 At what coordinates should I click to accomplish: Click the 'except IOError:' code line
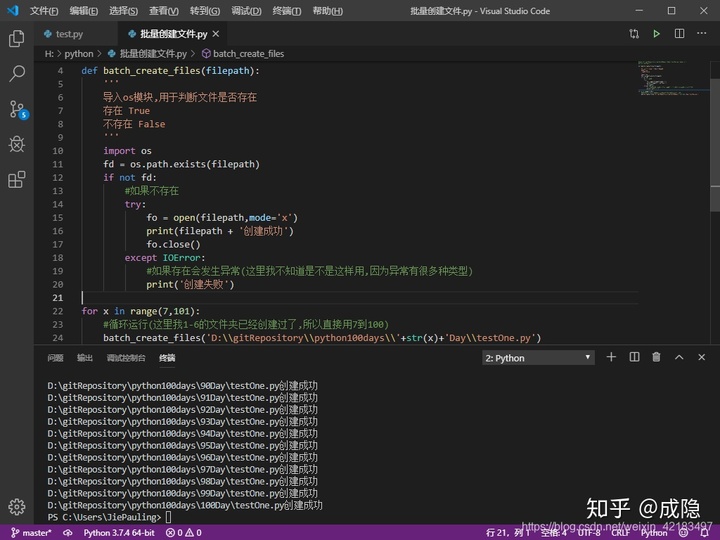pos(165,258)
